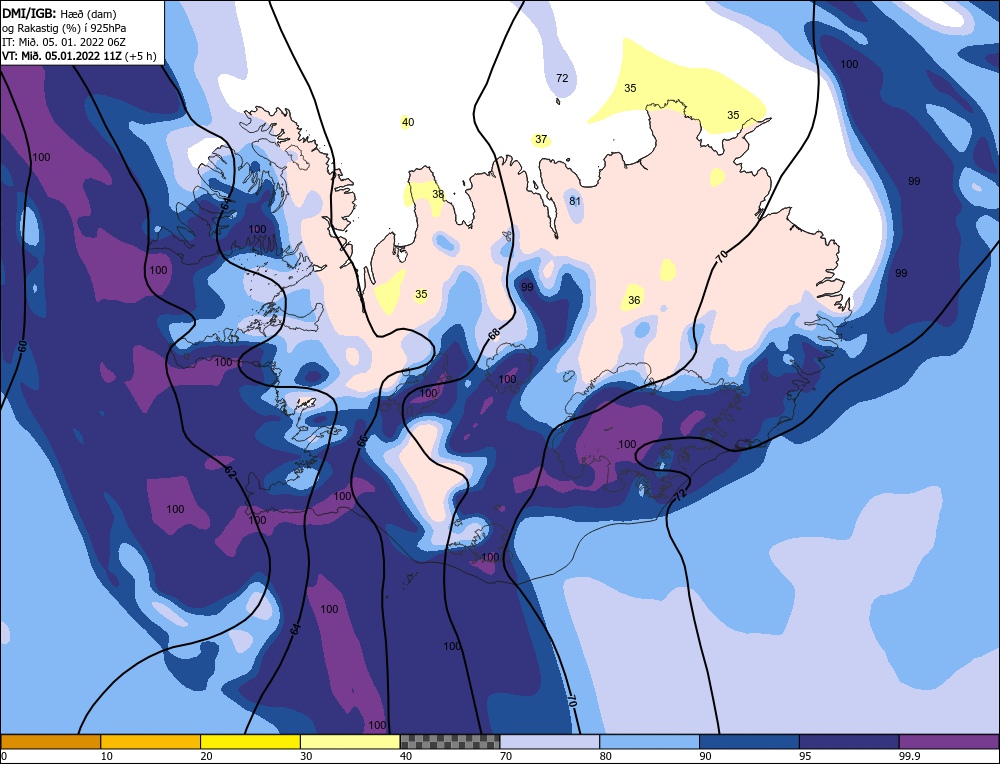Click the humidity value 81 on the map
Viewport: 1000px width, 764px height.
tap(575, 201)
